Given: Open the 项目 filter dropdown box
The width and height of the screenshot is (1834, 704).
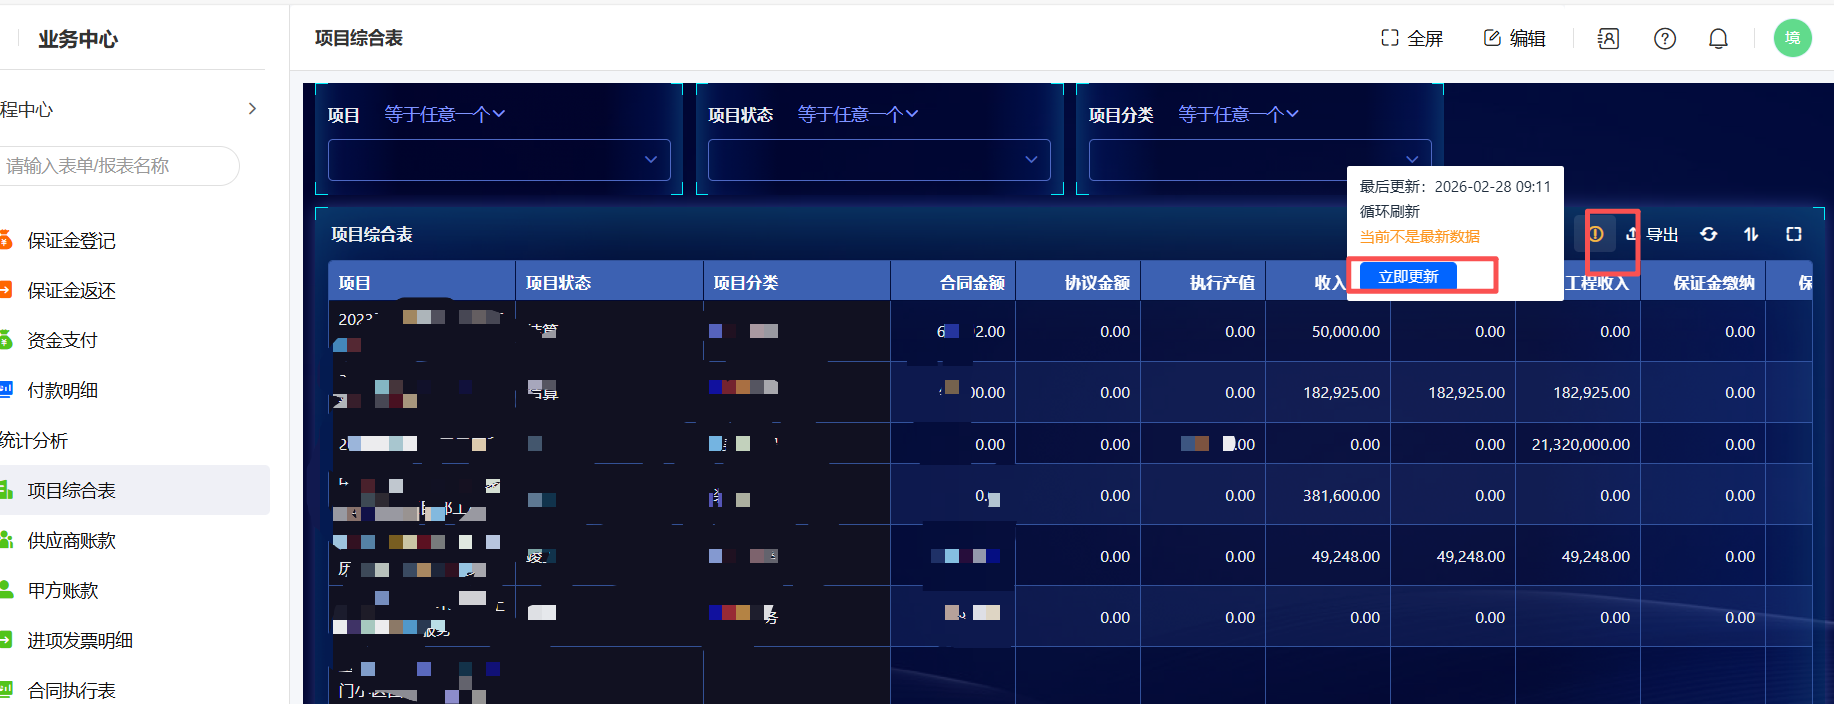Looking at the screenshot, I should click(x=499, y=160).
